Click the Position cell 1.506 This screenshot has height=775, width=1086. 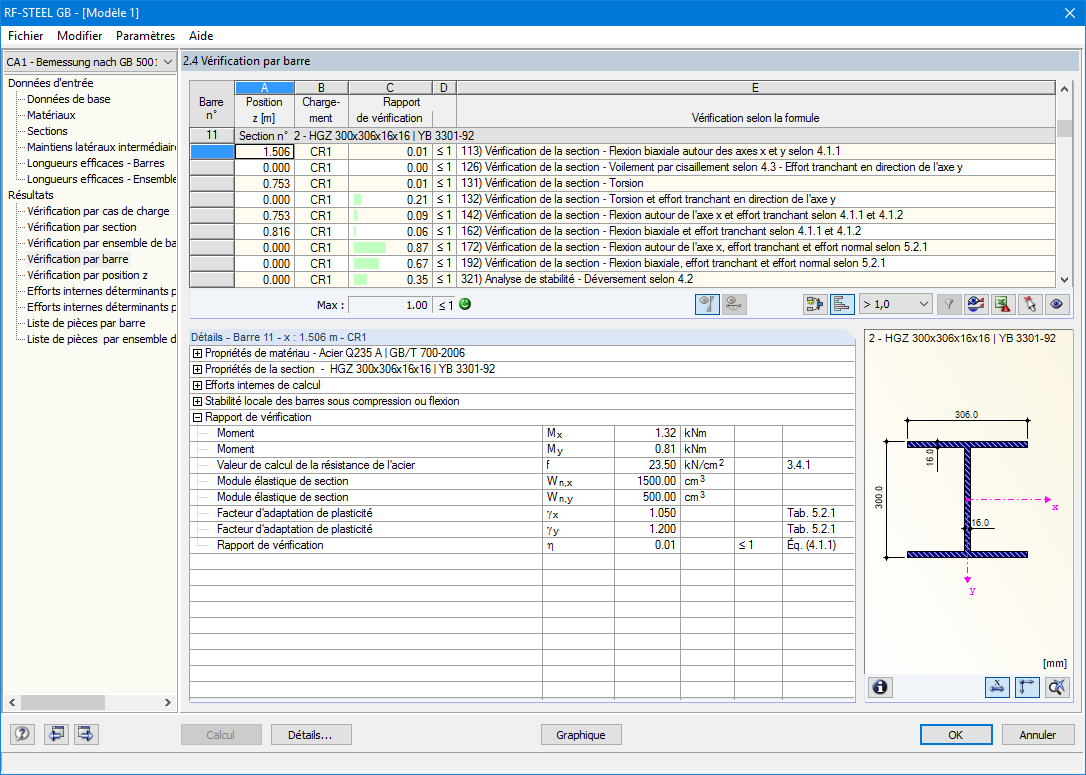tap(265, 152)
